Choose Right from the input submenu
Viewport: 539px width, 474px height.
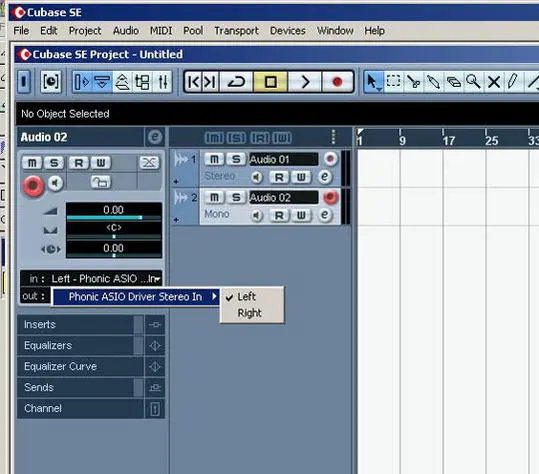point(250,313)
